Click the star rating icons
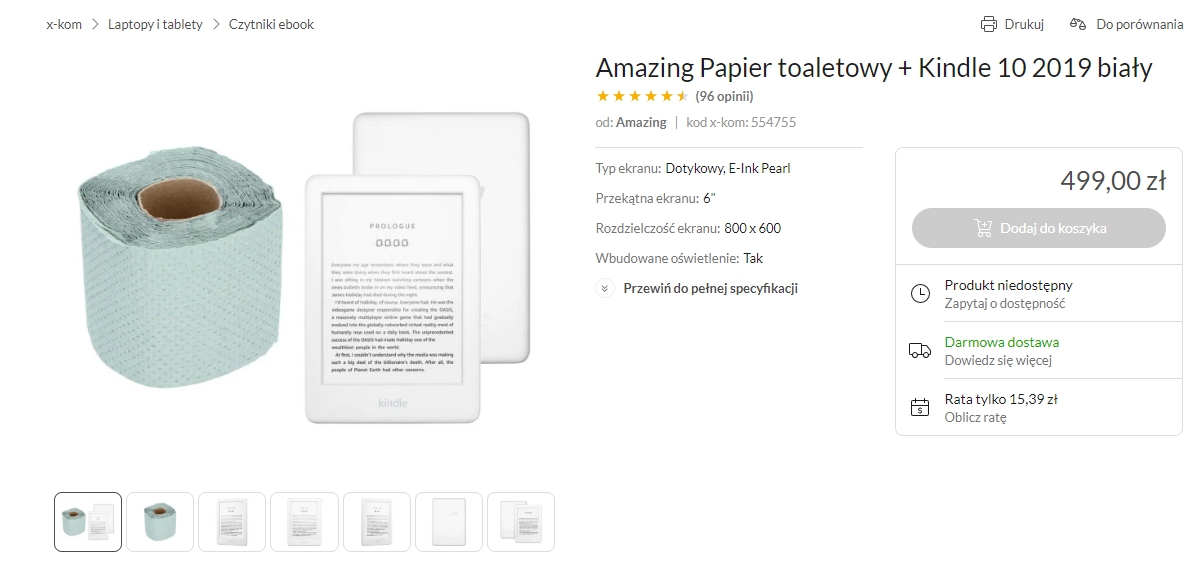Viewport: 1204px width, 567px height. [642, 96]
